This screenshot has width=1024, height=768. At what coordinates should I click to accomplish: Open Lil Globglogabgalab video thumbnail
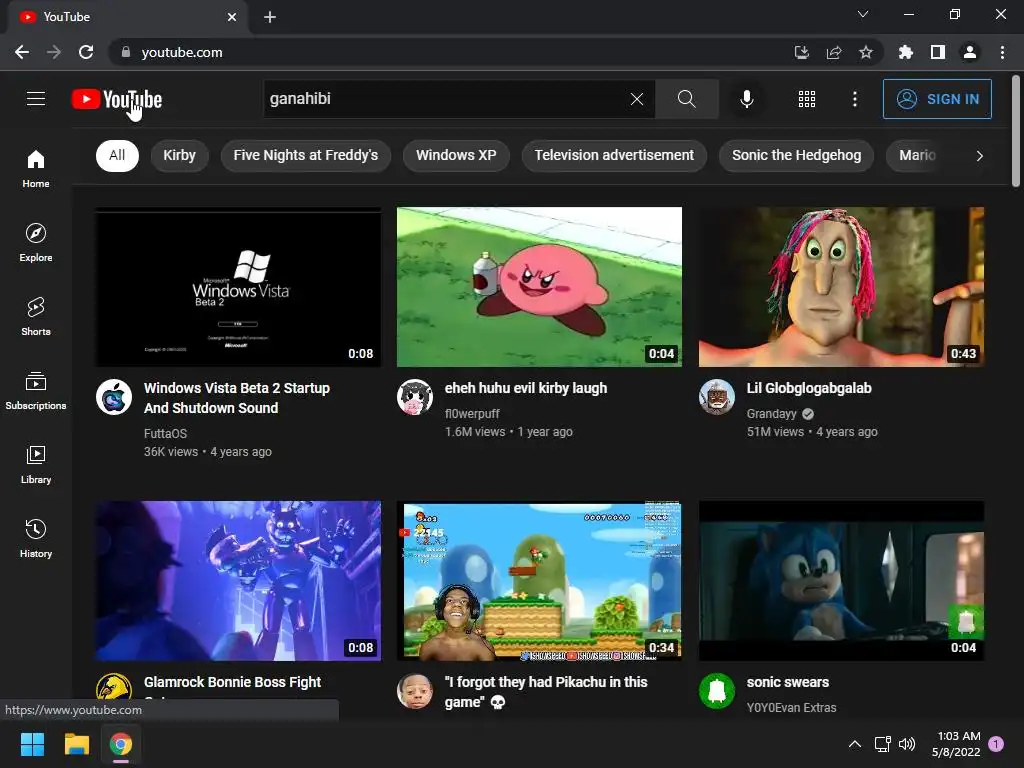click(x=841, y=287)
